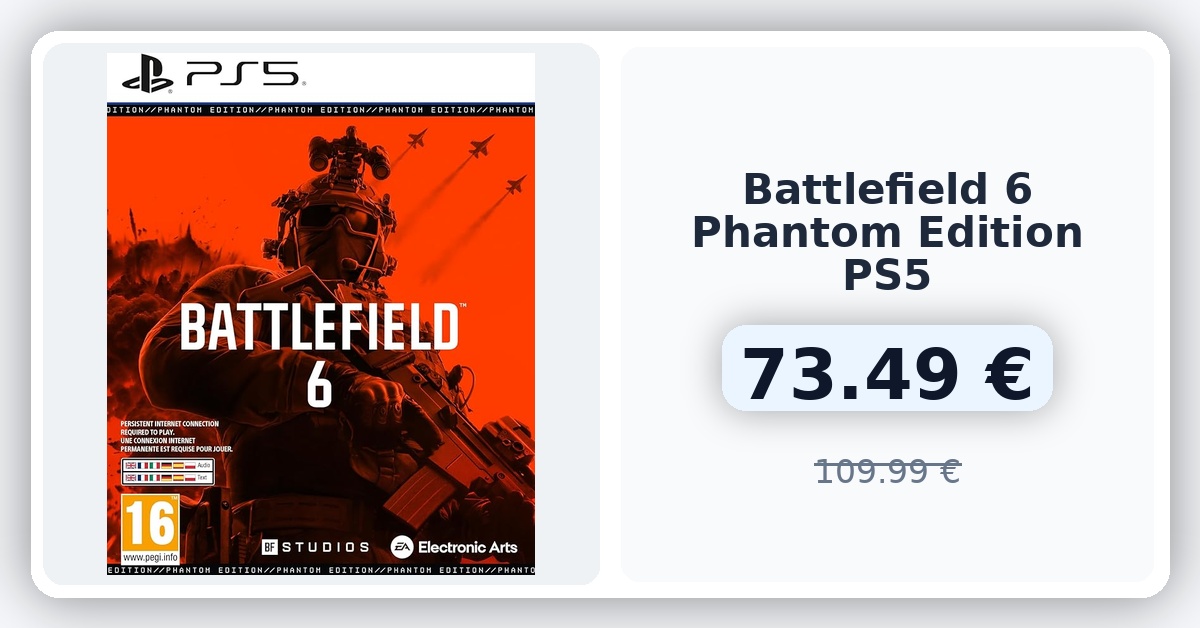
Task: Open the www.pegi.info link on cover
Action: 149,556
